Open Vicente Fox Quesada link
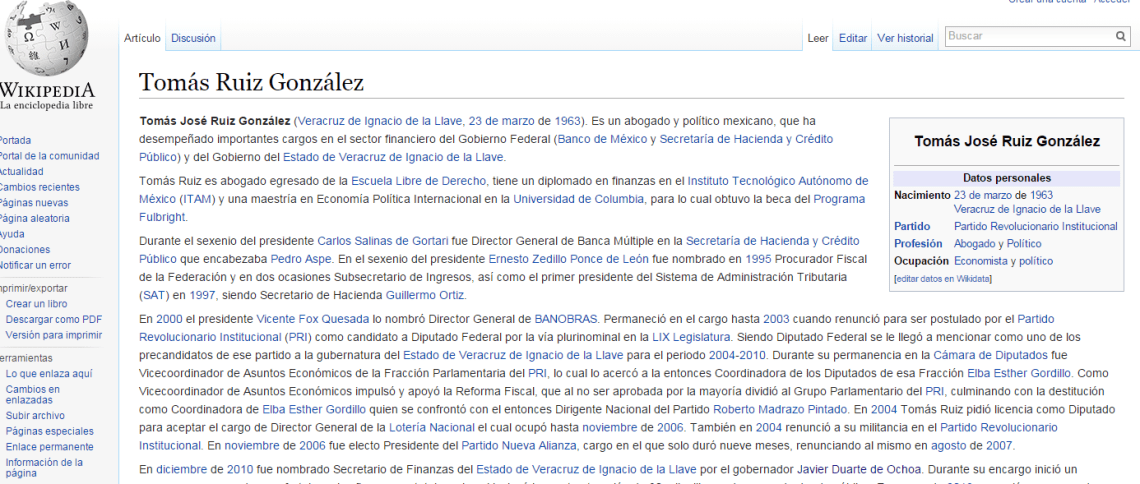This screenshot has width=1140, height=484. point(312,318)
